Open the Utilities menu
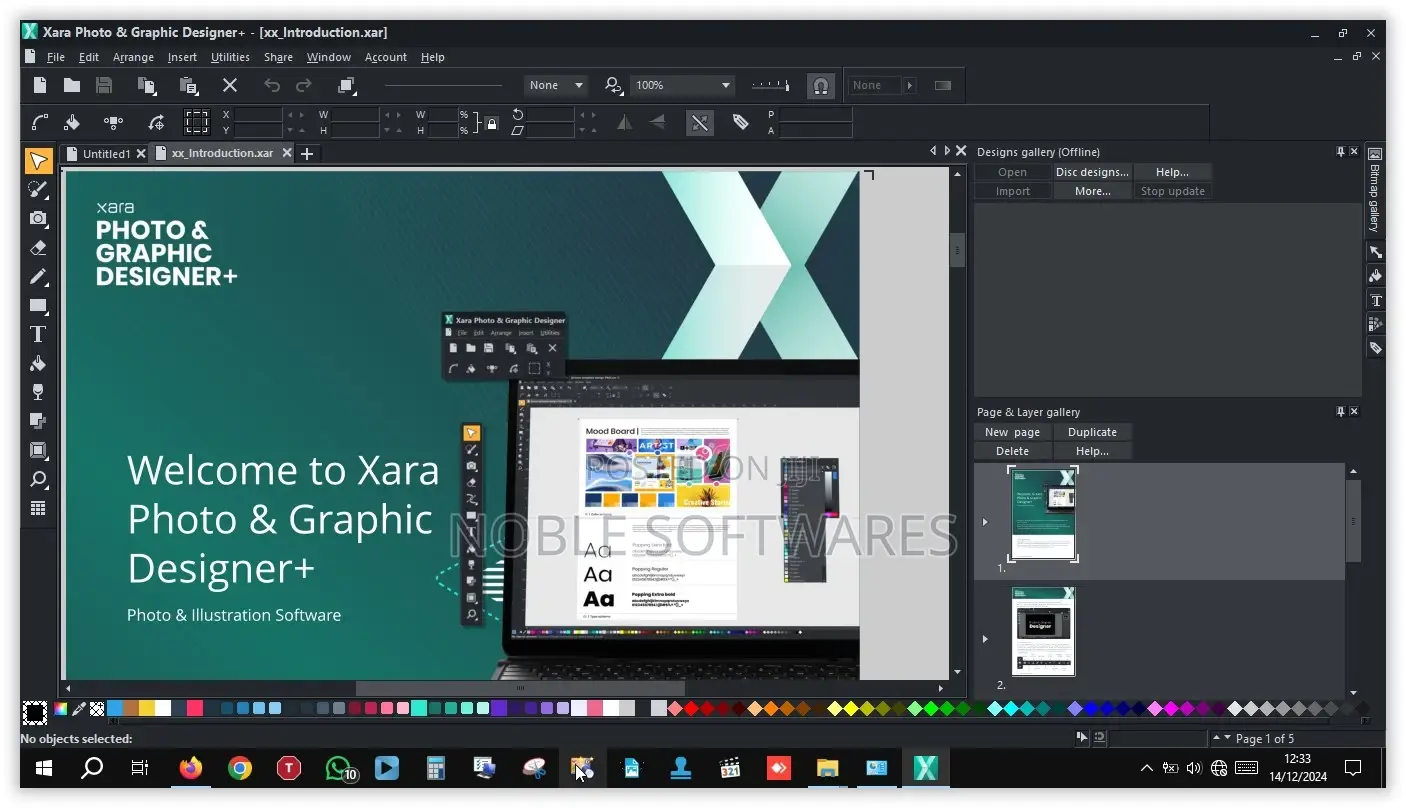This screenshot has width=1406, height=808. coord(230,57)
